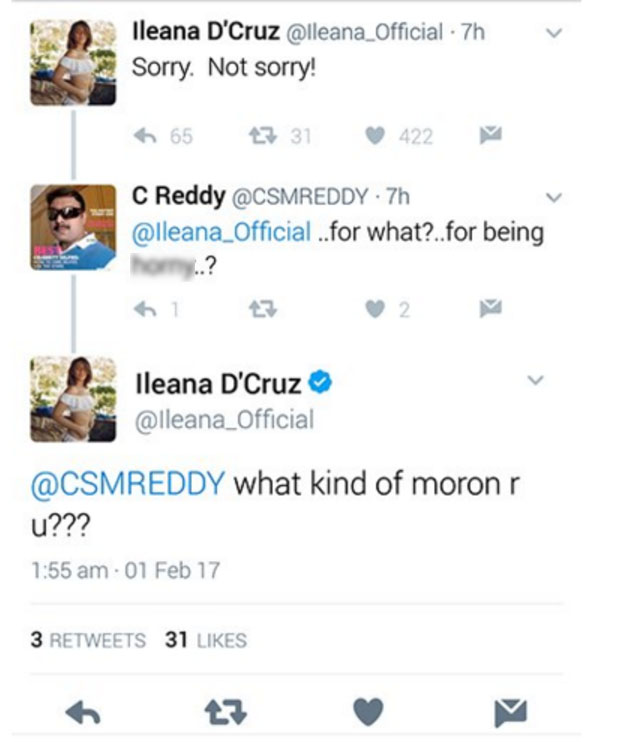View the 3 Retweets list
The image size is (644, 742).
click(x=88, y=640)
